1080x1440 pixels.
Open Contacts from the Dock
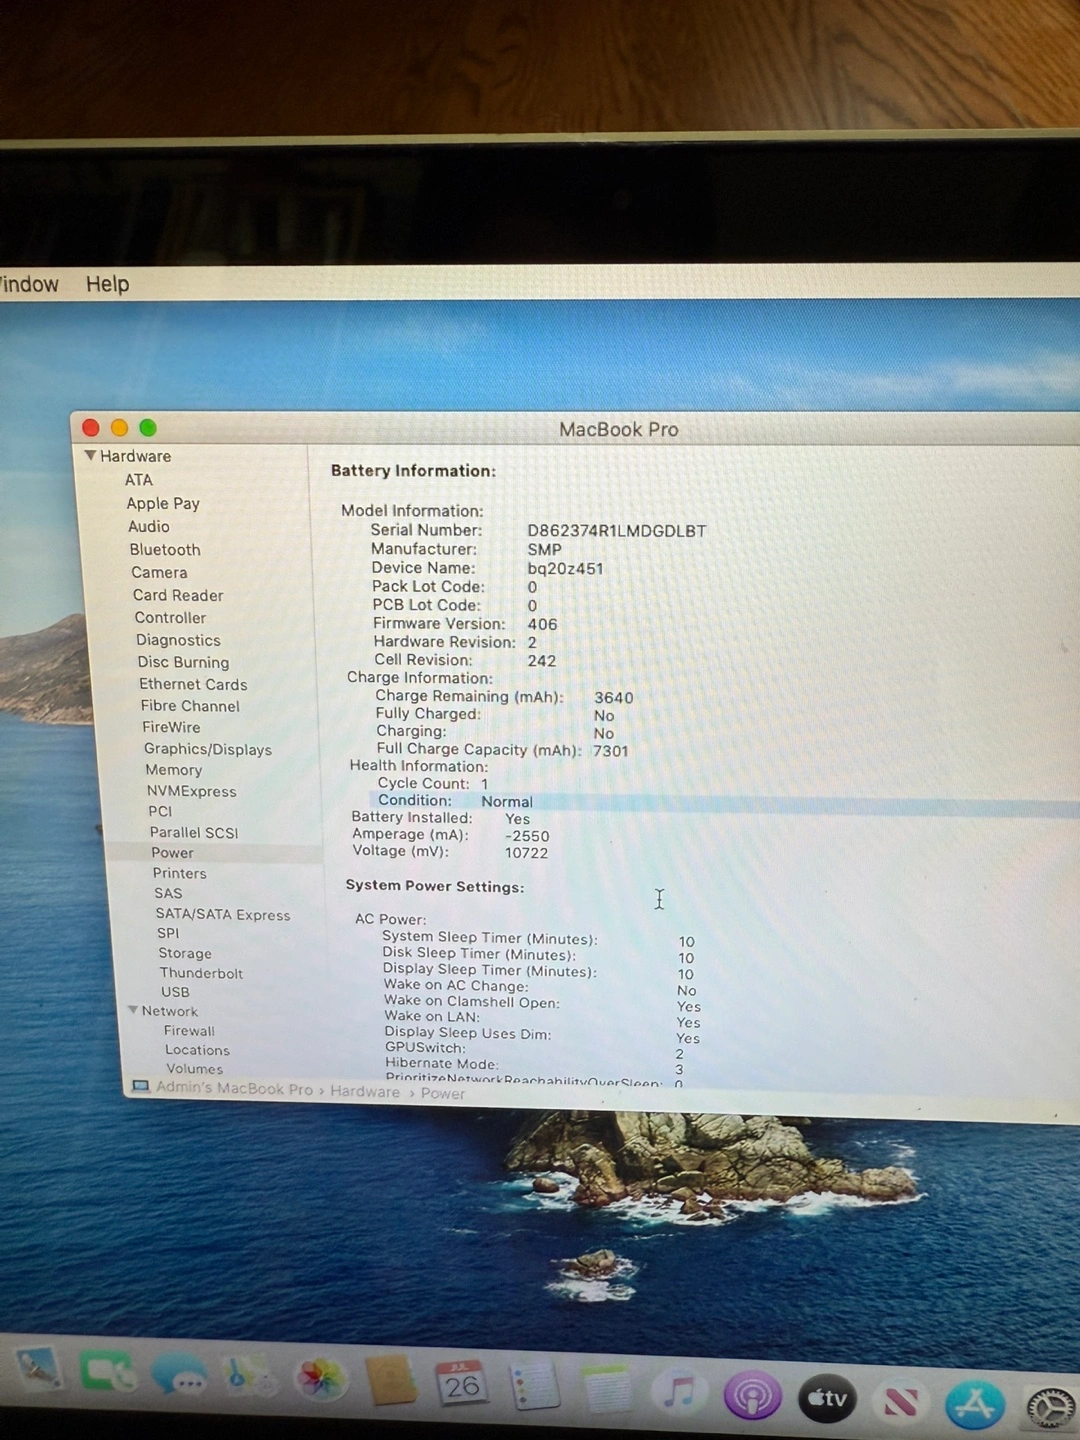(x=391, y=1382)
